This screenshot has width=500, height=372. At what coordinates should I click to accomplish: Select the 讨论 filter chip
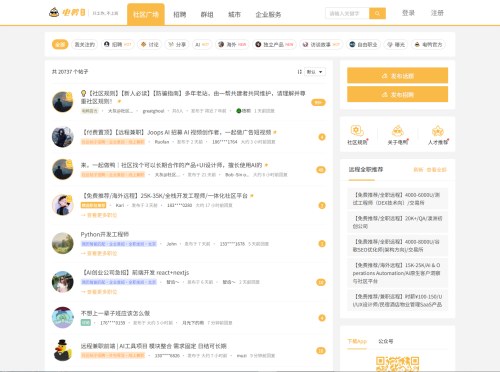tap(150, 44)
